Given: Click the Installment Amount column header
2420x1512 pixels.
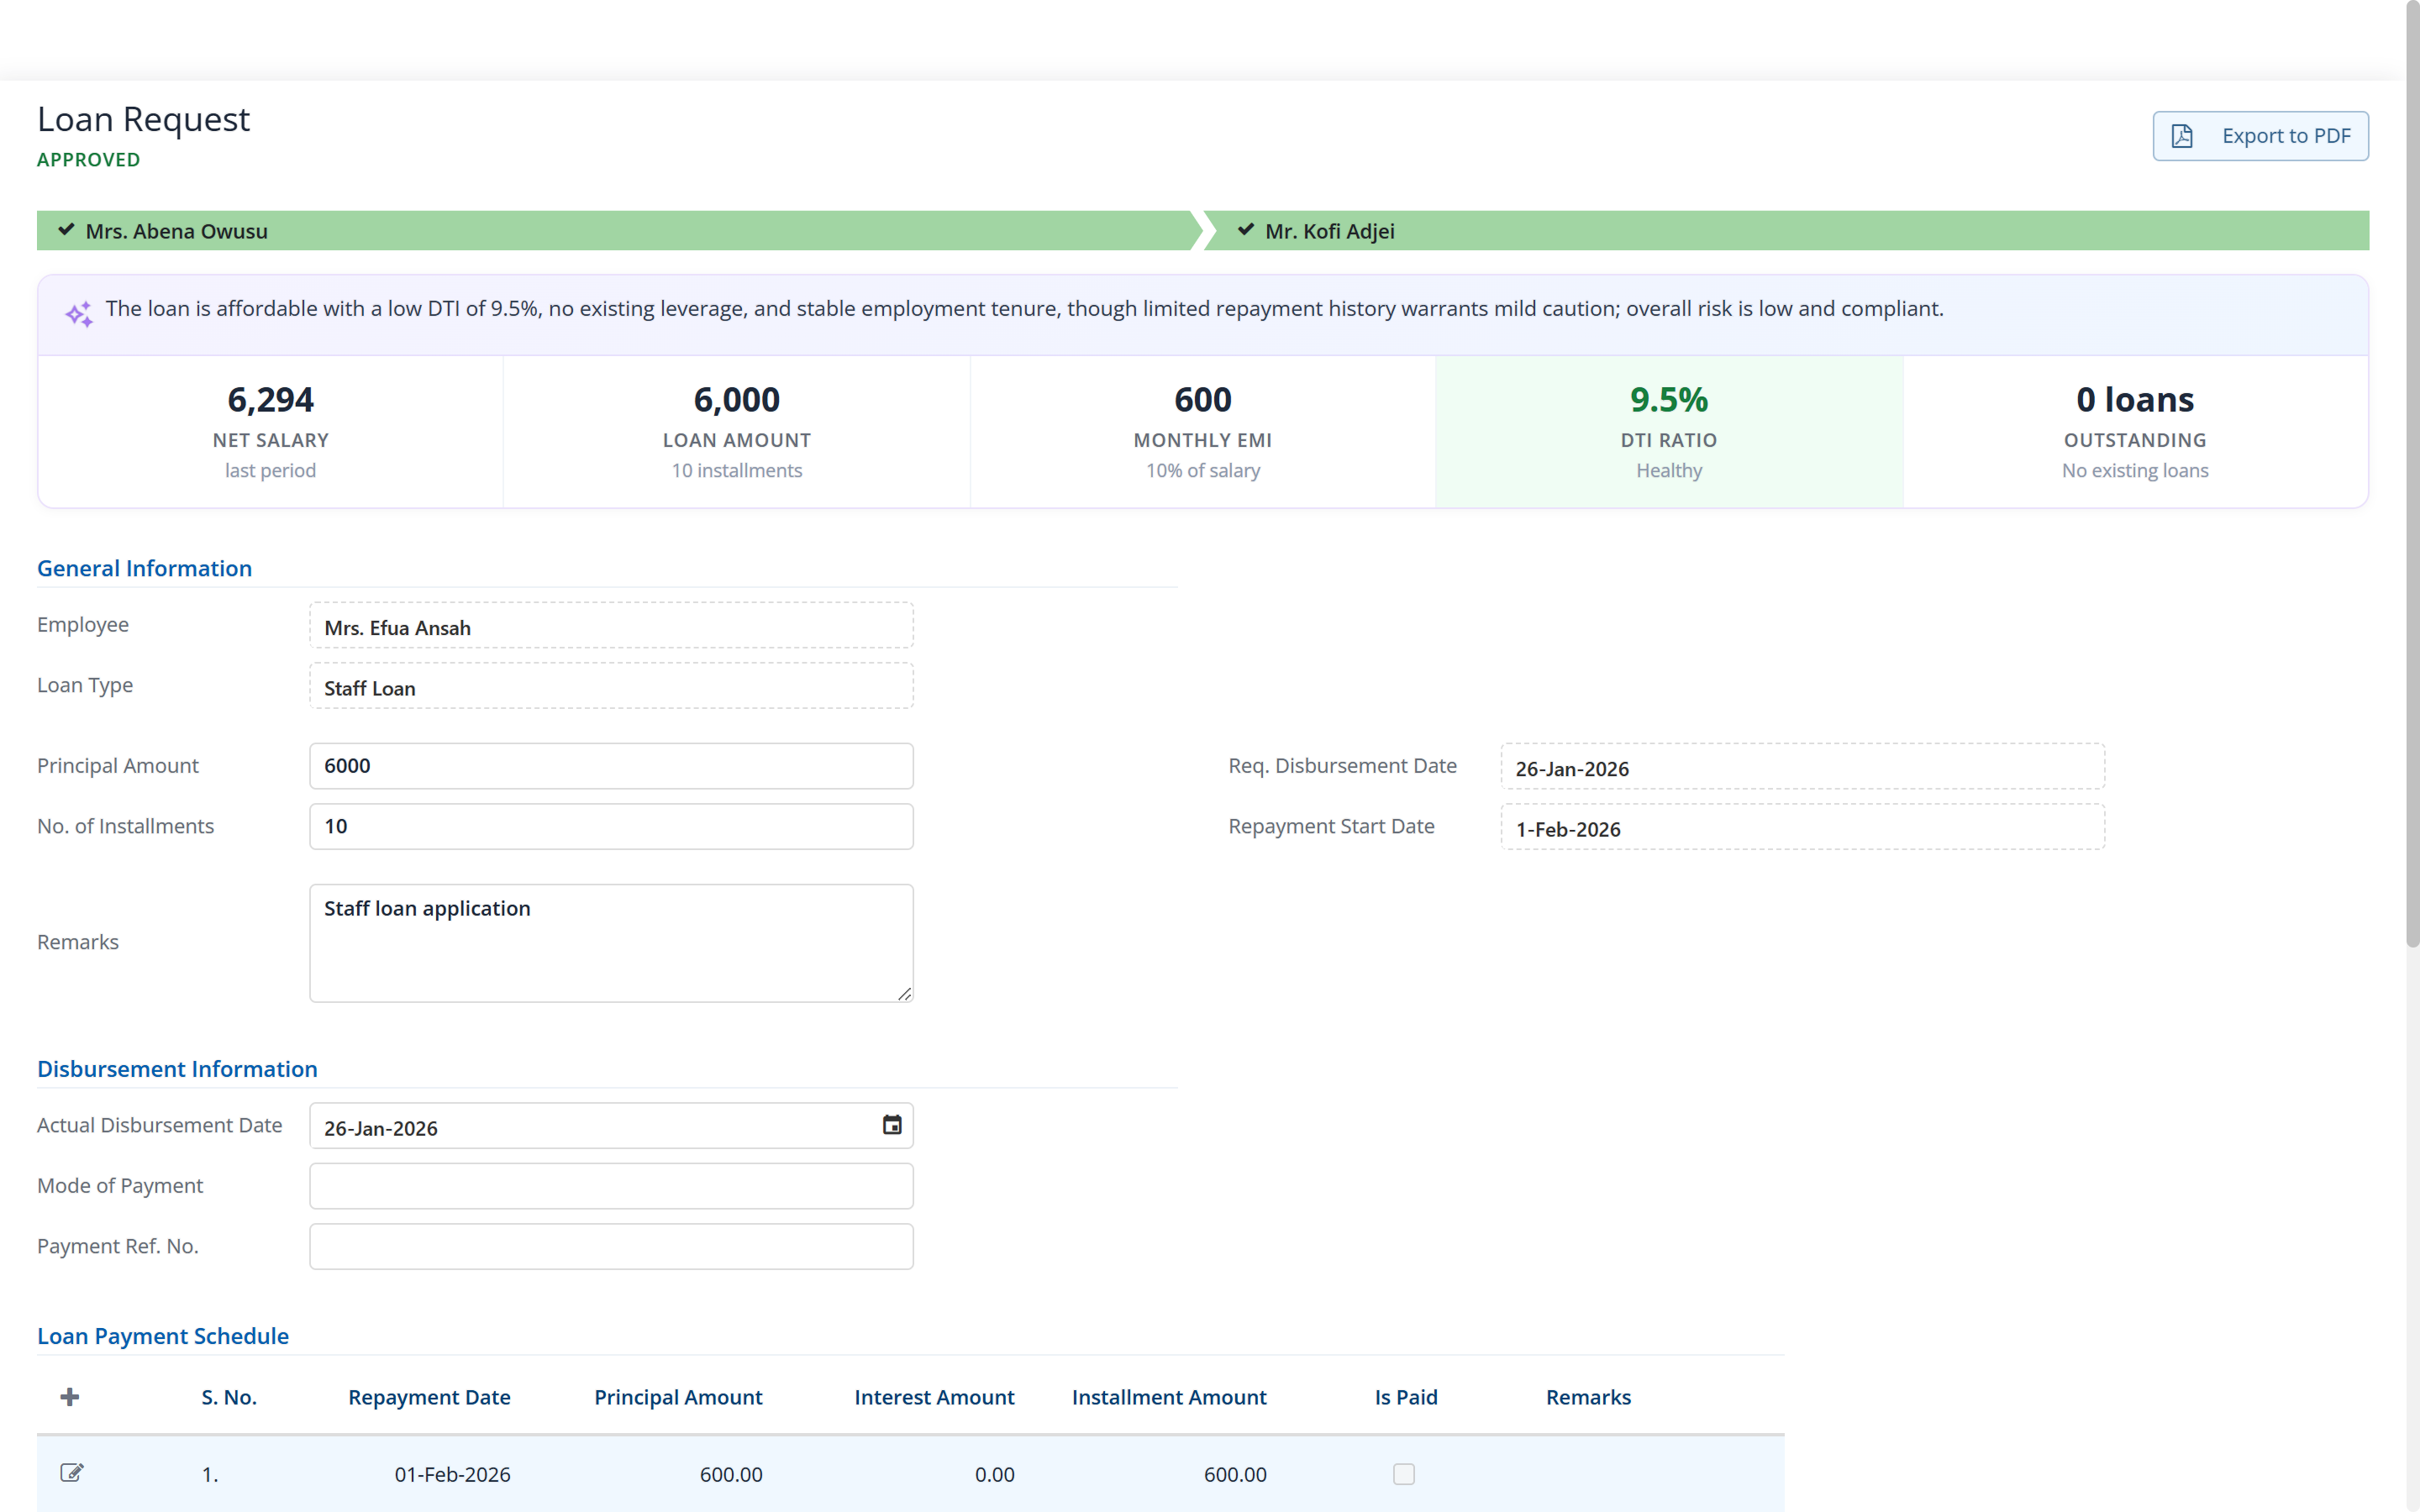Looking at the screenshot, I should [1169, 1397].
